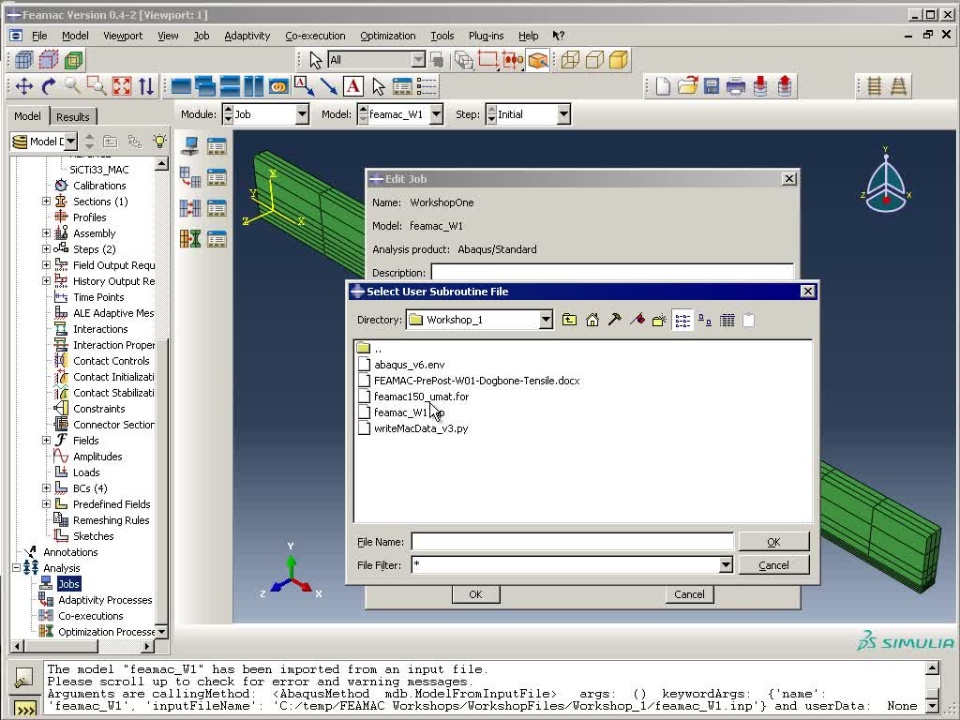Expand the Steps (2) tree node
This screenshot has height=720, width=960.
point(46,249)
